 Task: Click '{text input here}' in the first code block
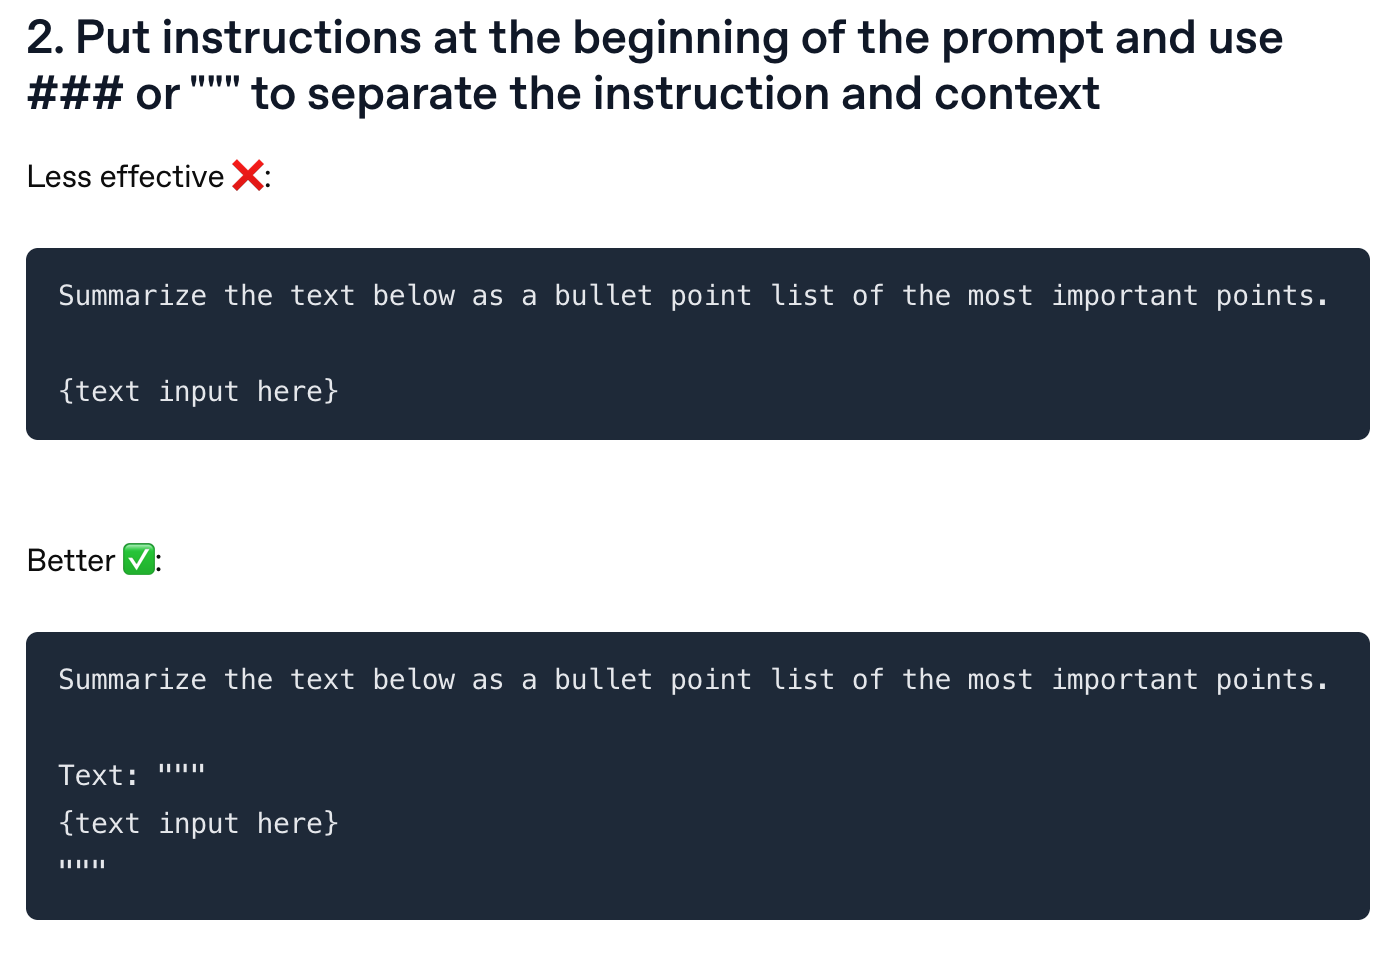tap(199, 391)
